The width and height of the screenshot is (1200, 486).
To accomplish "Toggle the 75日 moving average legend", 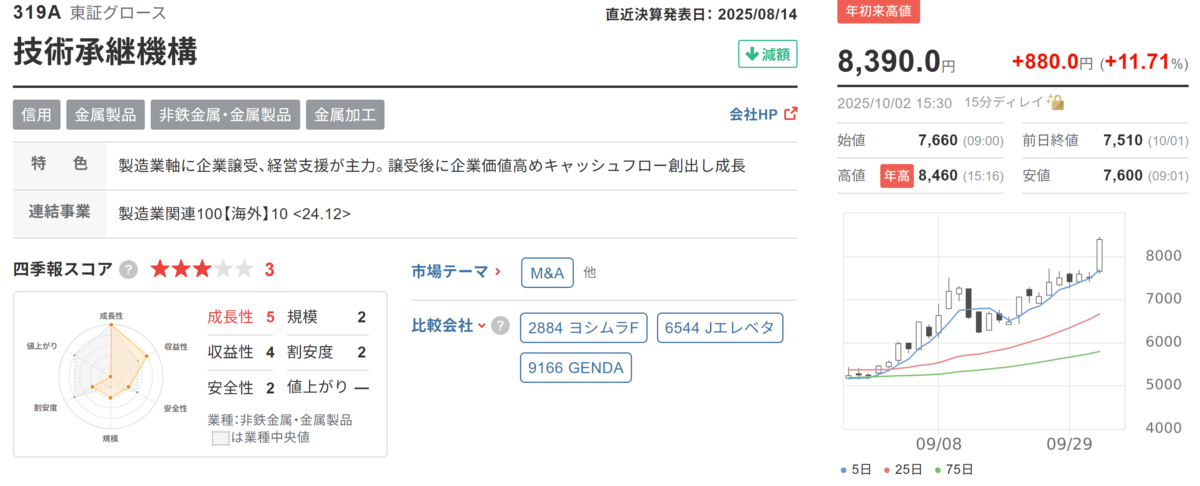I will point(958,469).
